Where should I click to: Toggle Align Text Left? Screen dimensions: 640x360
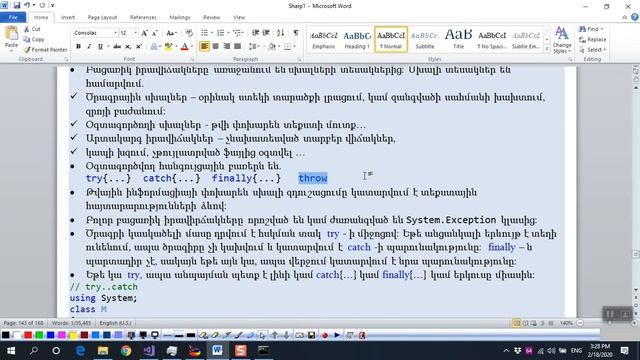(x=204, y=47)
